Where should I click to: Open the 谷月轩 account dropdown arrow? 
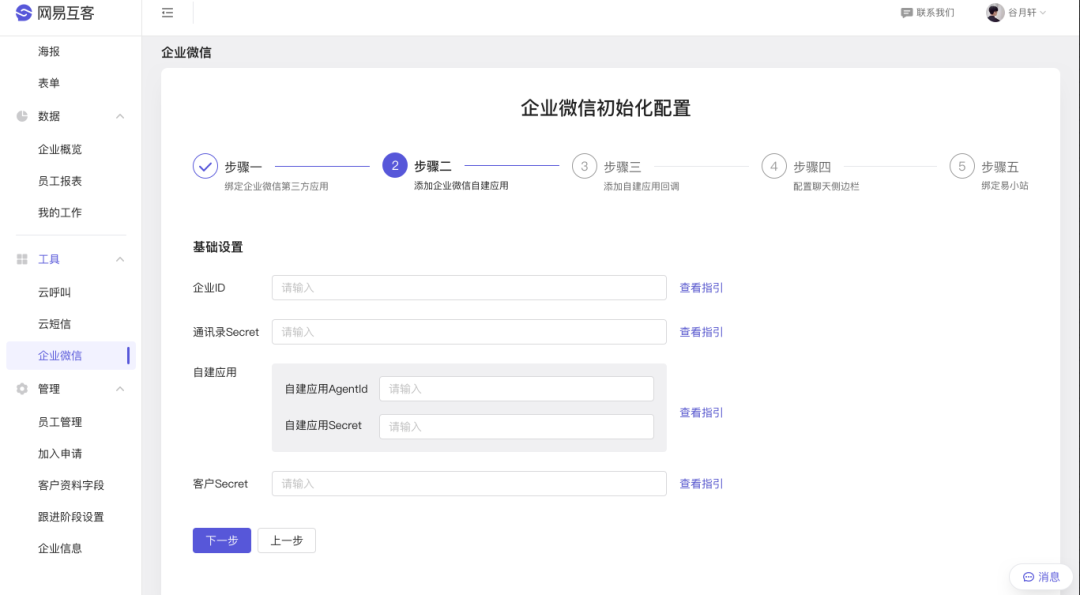coord(1043,13)
